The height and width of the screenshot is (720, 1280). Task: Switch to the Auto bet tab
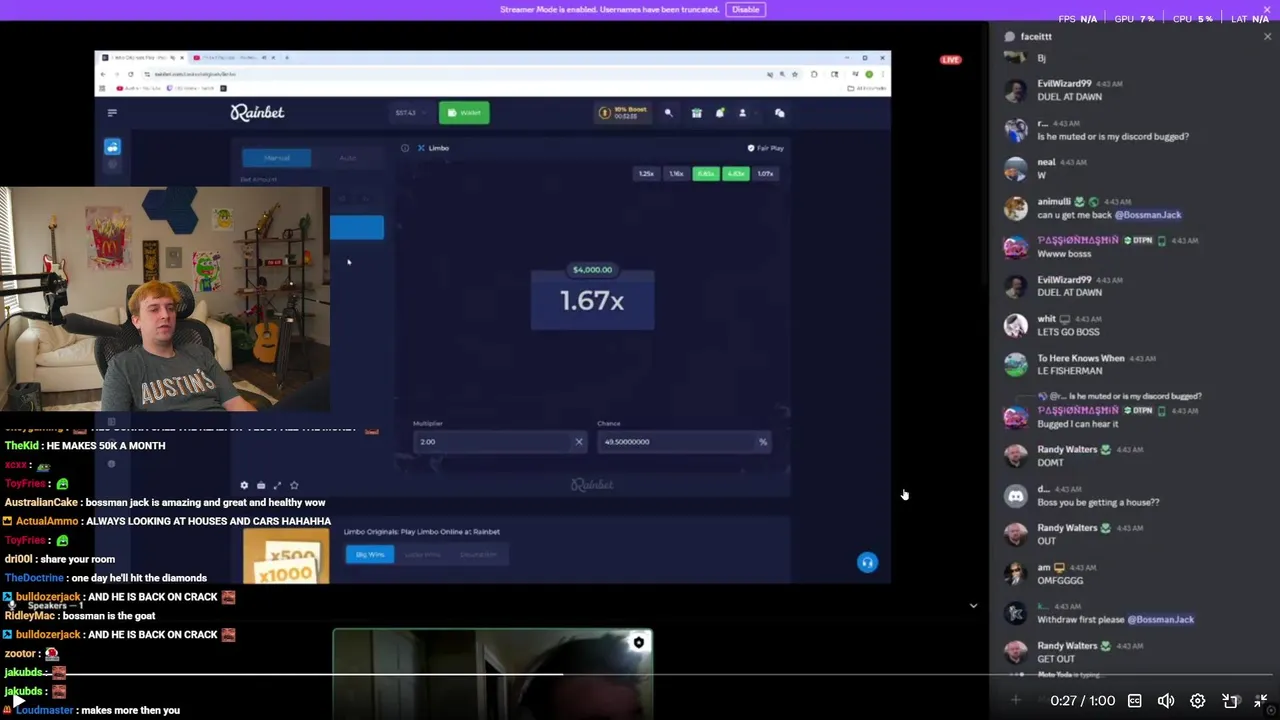pos(347,158)
